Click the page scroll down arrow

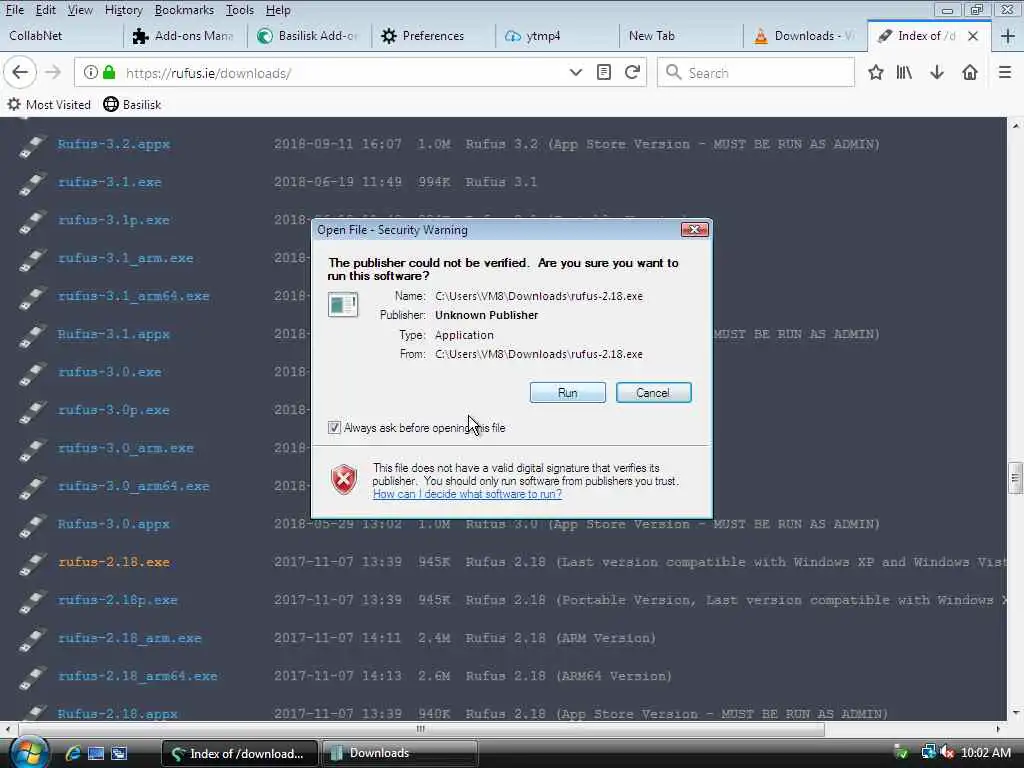click(x=1015, y=712)
